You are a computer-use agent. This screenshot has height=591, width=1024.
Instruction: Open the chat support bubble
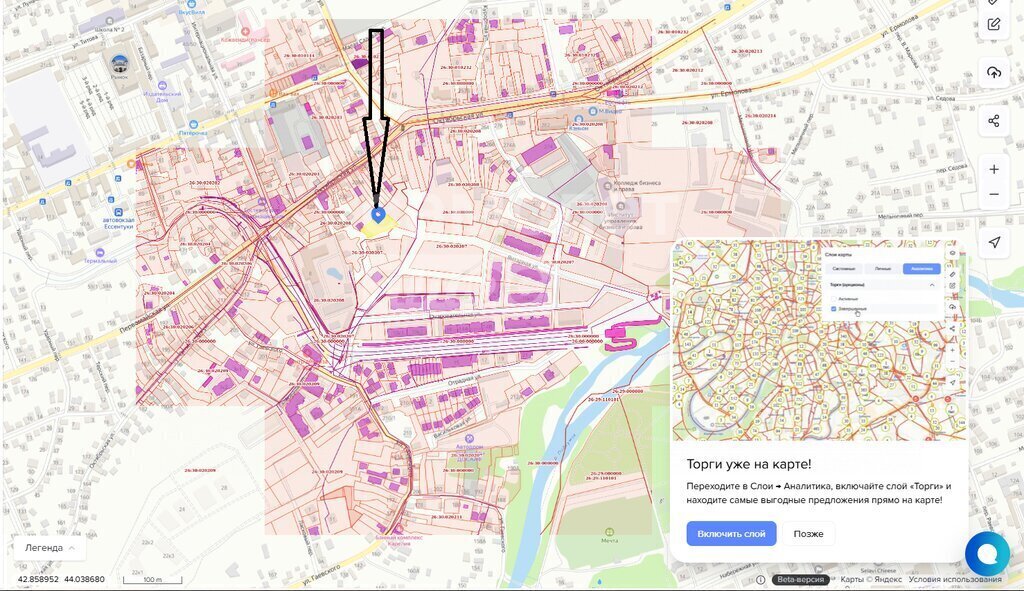(x=987, y=554)
